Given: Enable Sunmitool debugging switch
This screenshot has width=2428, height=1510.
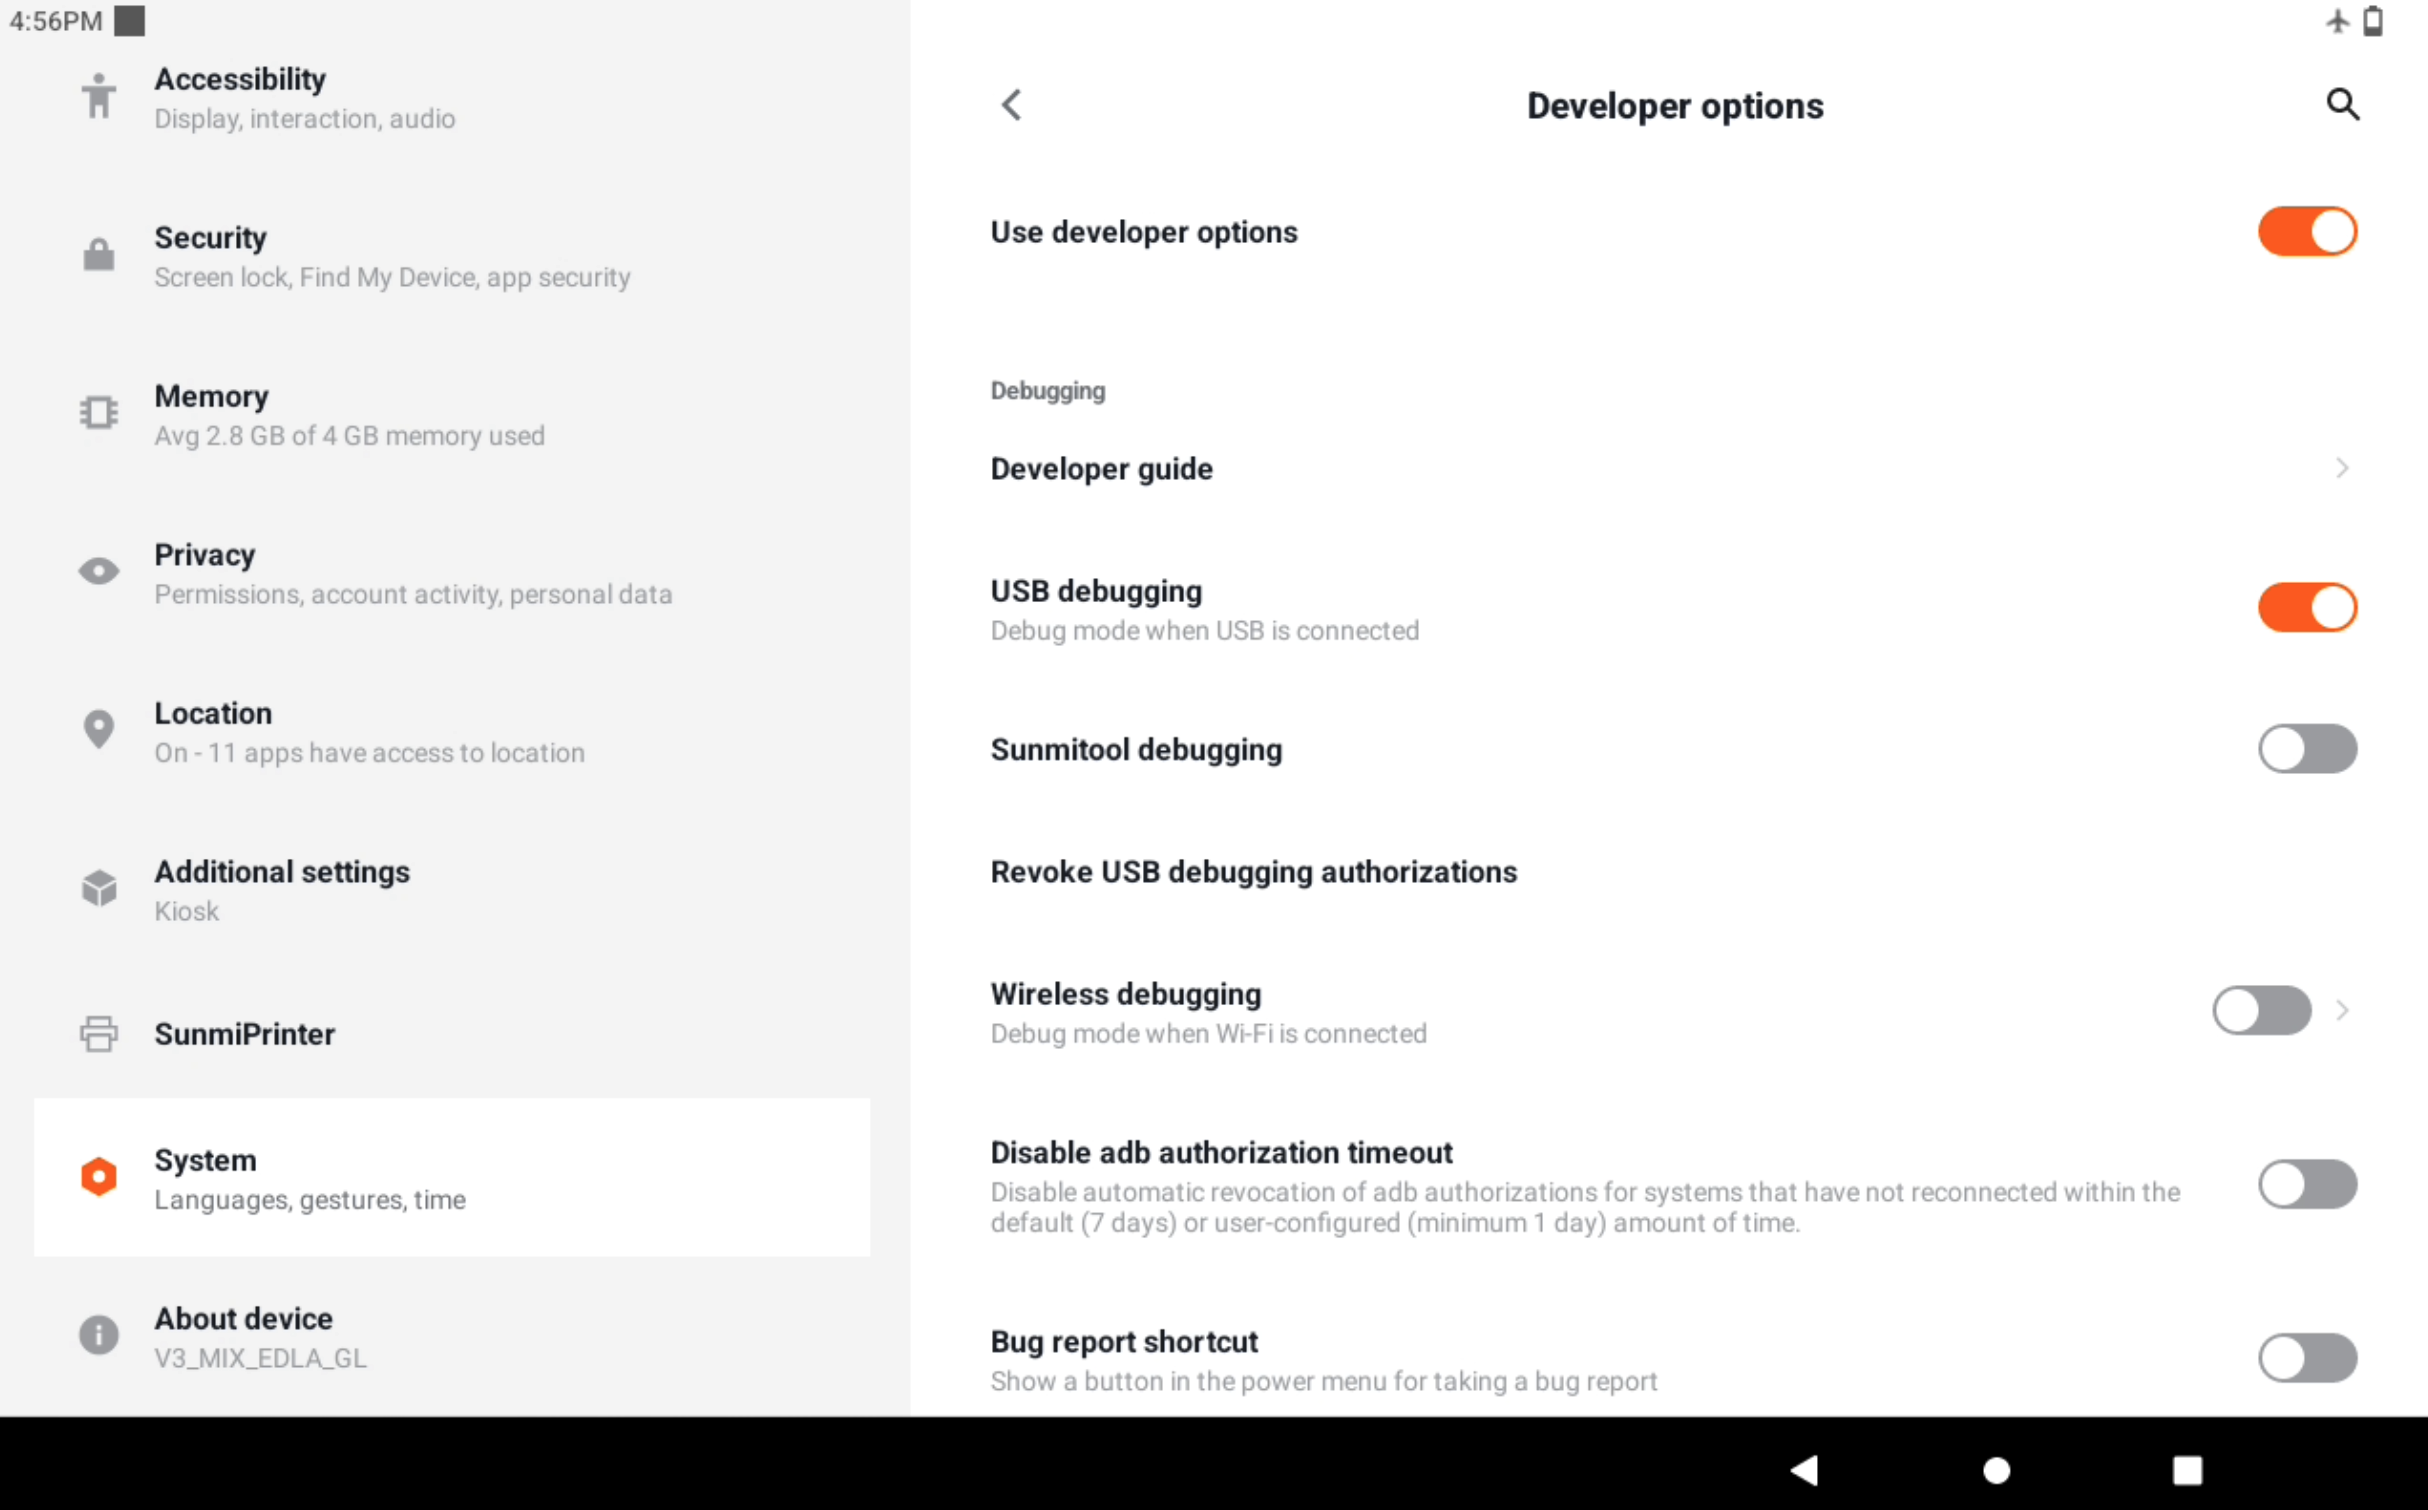Looking at the screenshot, I should (x=2306, y=749).
